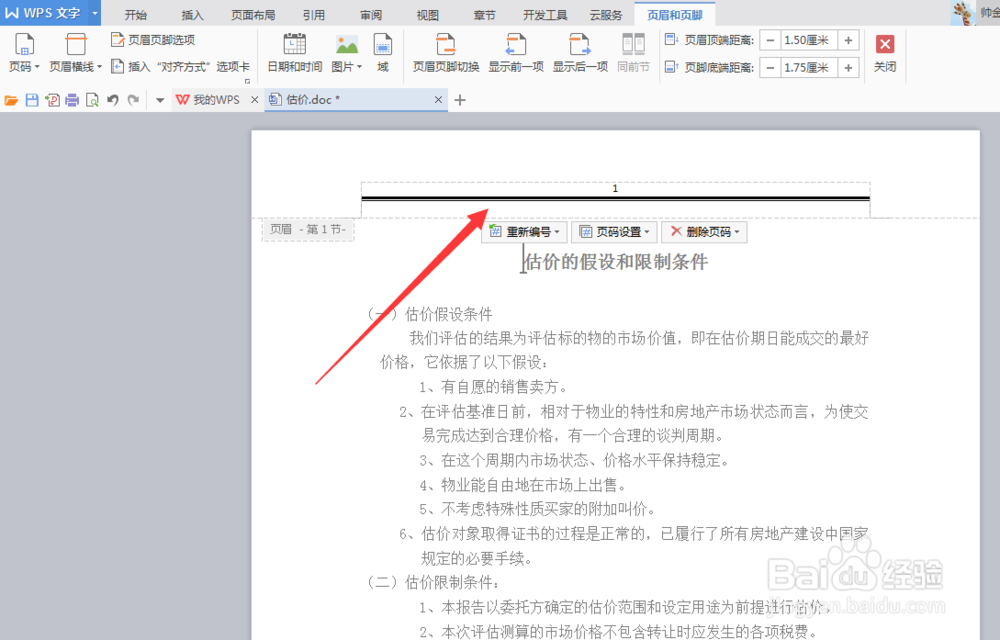Insert alignment tab via 插入对齐方式选项卡
Viewport: 1000px width, 640px height.
point(180,66)
